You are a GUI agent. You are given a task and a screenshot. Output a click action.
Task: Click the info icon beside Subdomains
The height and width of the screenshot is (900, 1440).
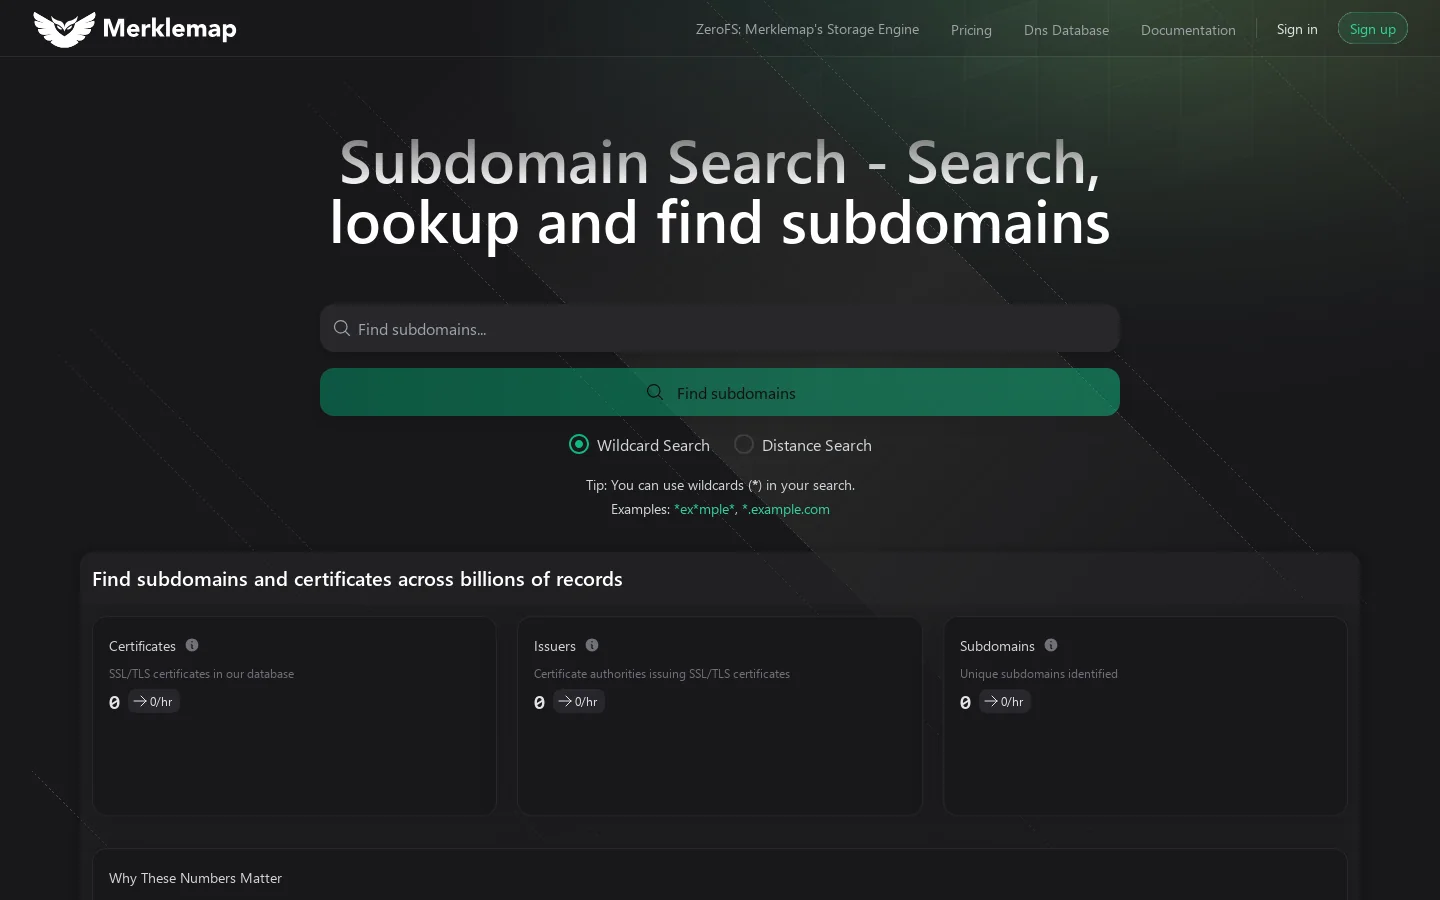click(x=1051, y=645)
